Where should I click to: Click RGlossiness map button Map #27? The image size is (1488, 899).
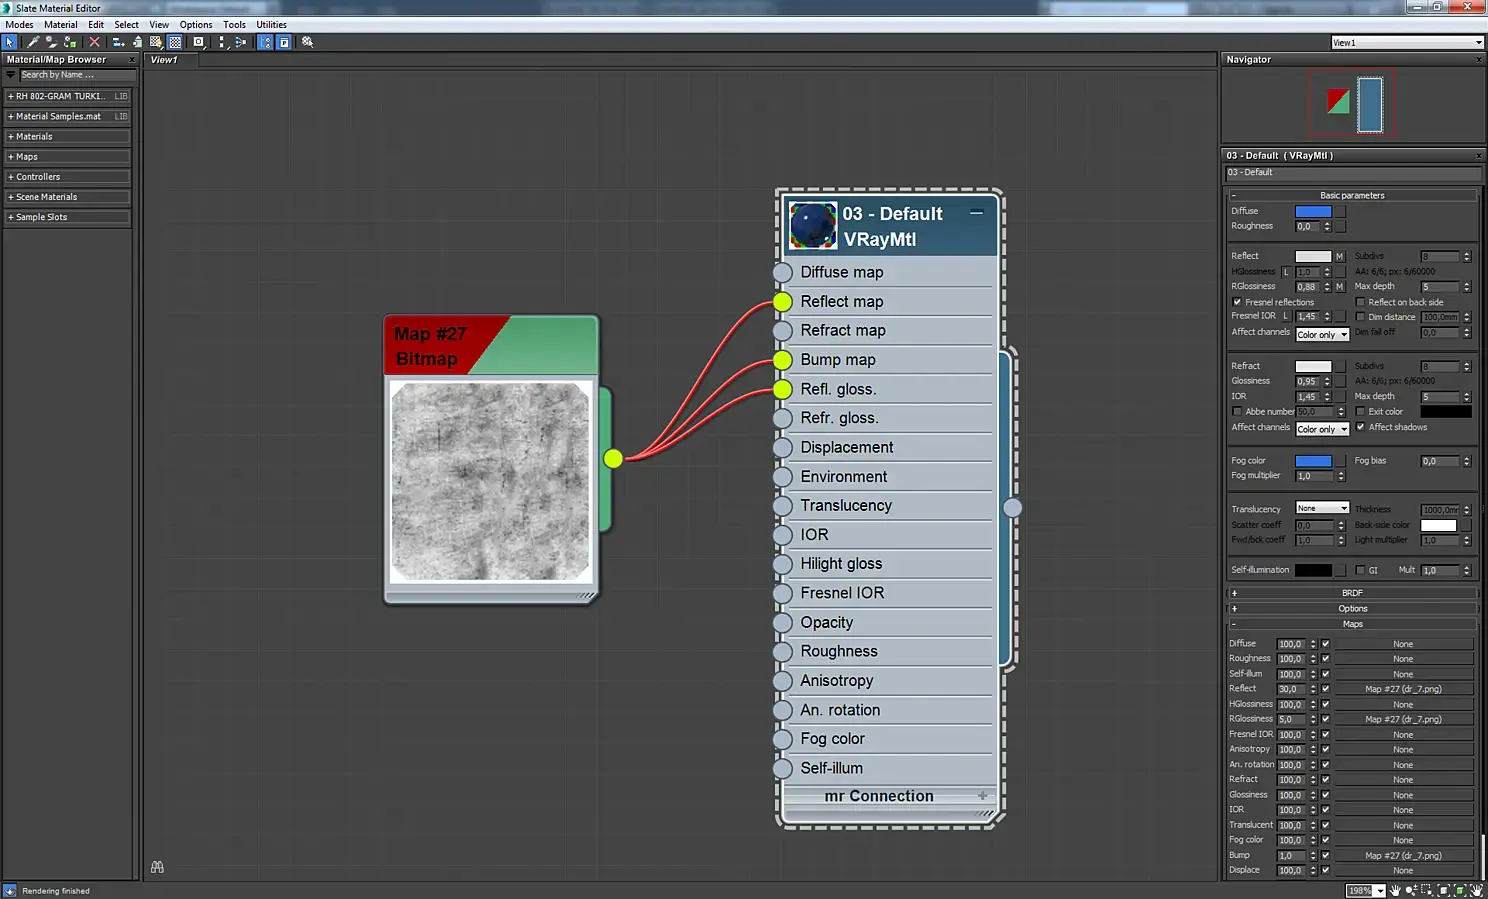[1403, 719]
